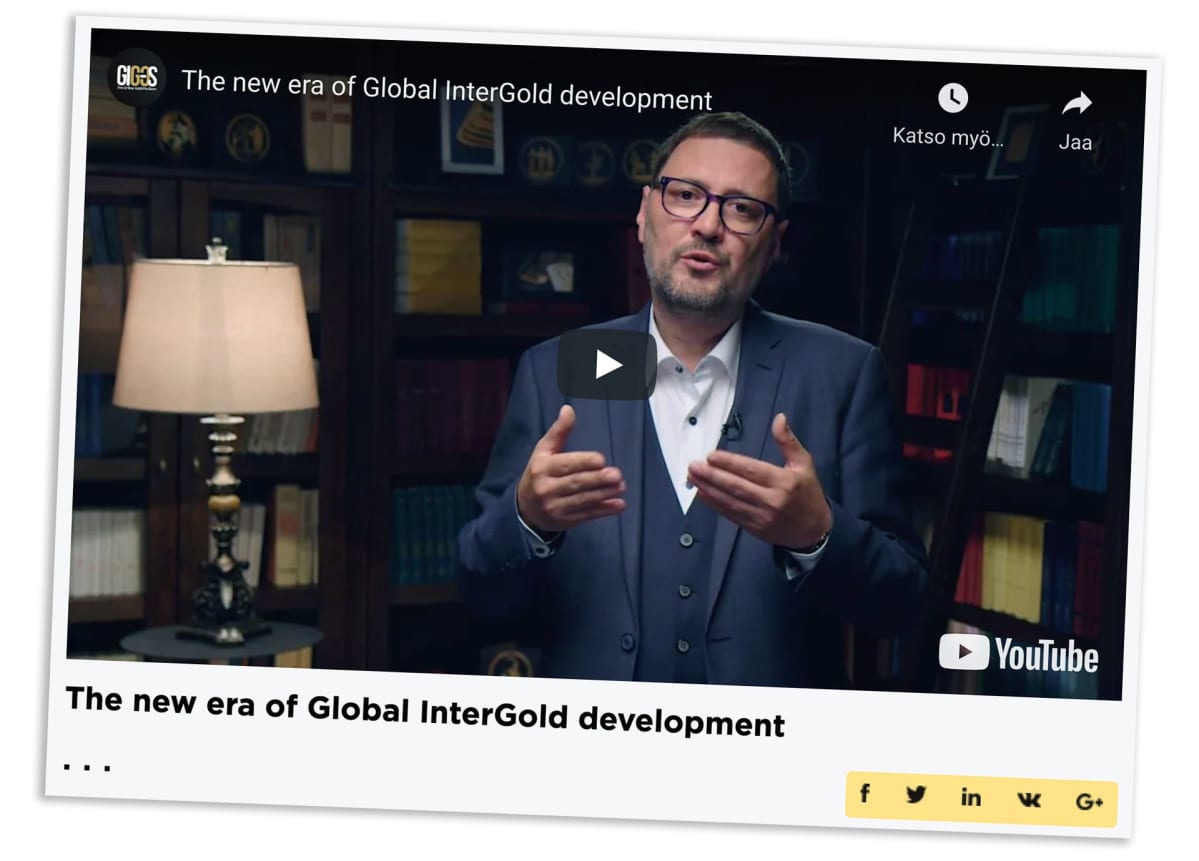The width and height of the screenshot is (1199, 861).
Task: Play the Global InterGold video
Action: [x=607, y=364]
